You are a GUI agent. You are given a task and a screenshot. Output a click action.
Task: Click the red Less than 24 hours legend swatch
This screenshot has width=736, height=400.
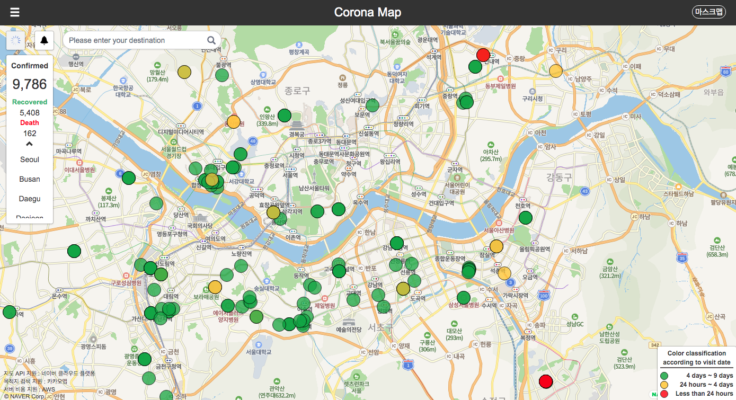[664, 394]
